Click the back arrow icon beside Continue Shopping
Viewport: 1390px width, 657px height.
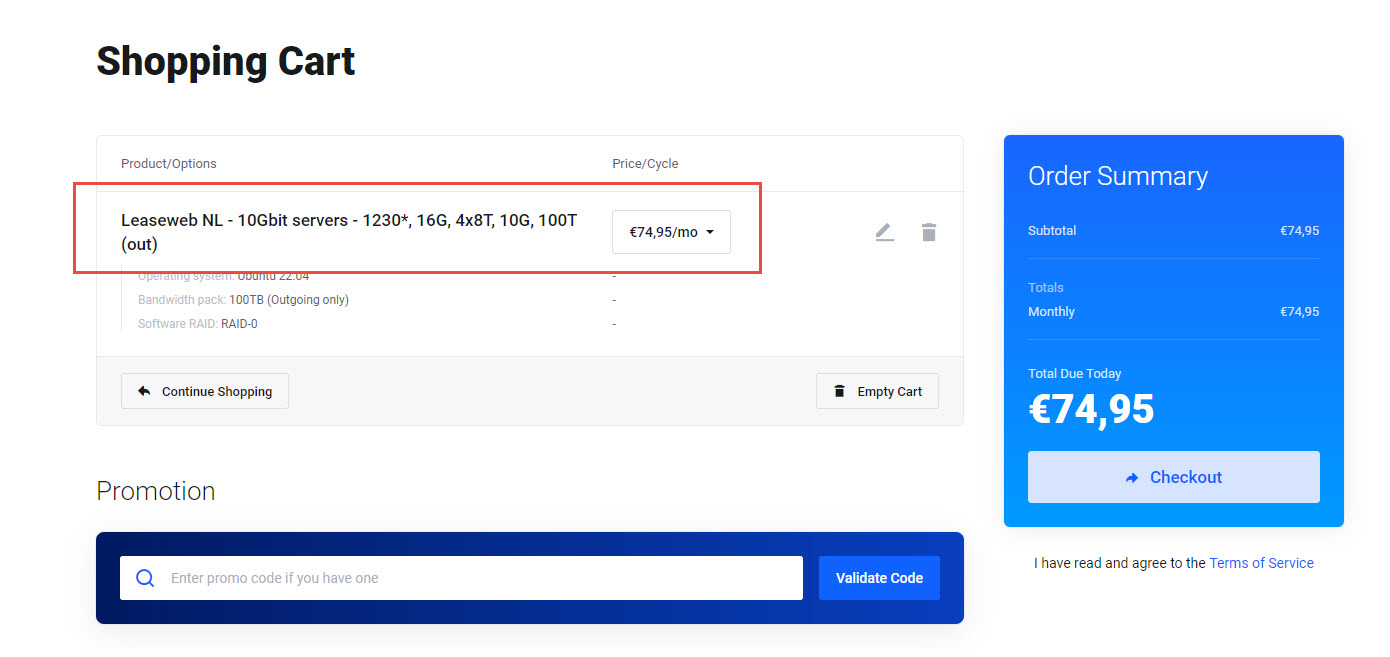coord(144,392)
